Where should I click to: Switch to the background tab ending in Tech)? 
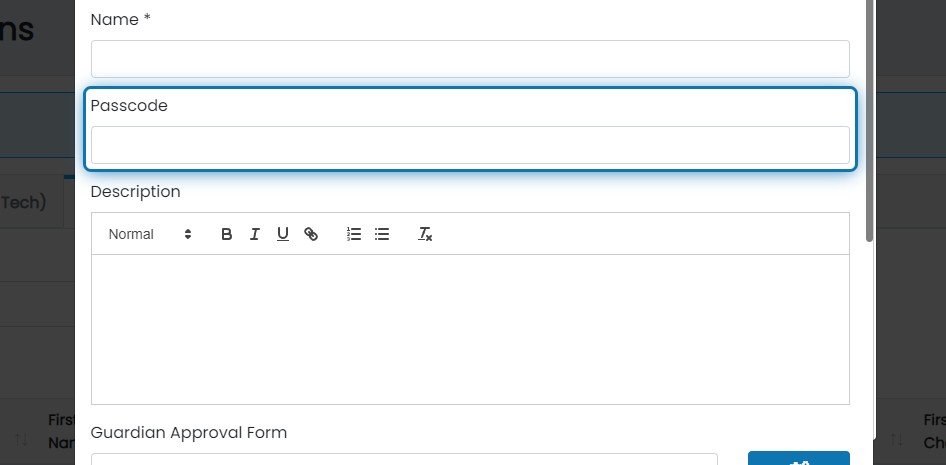(23, 202)
